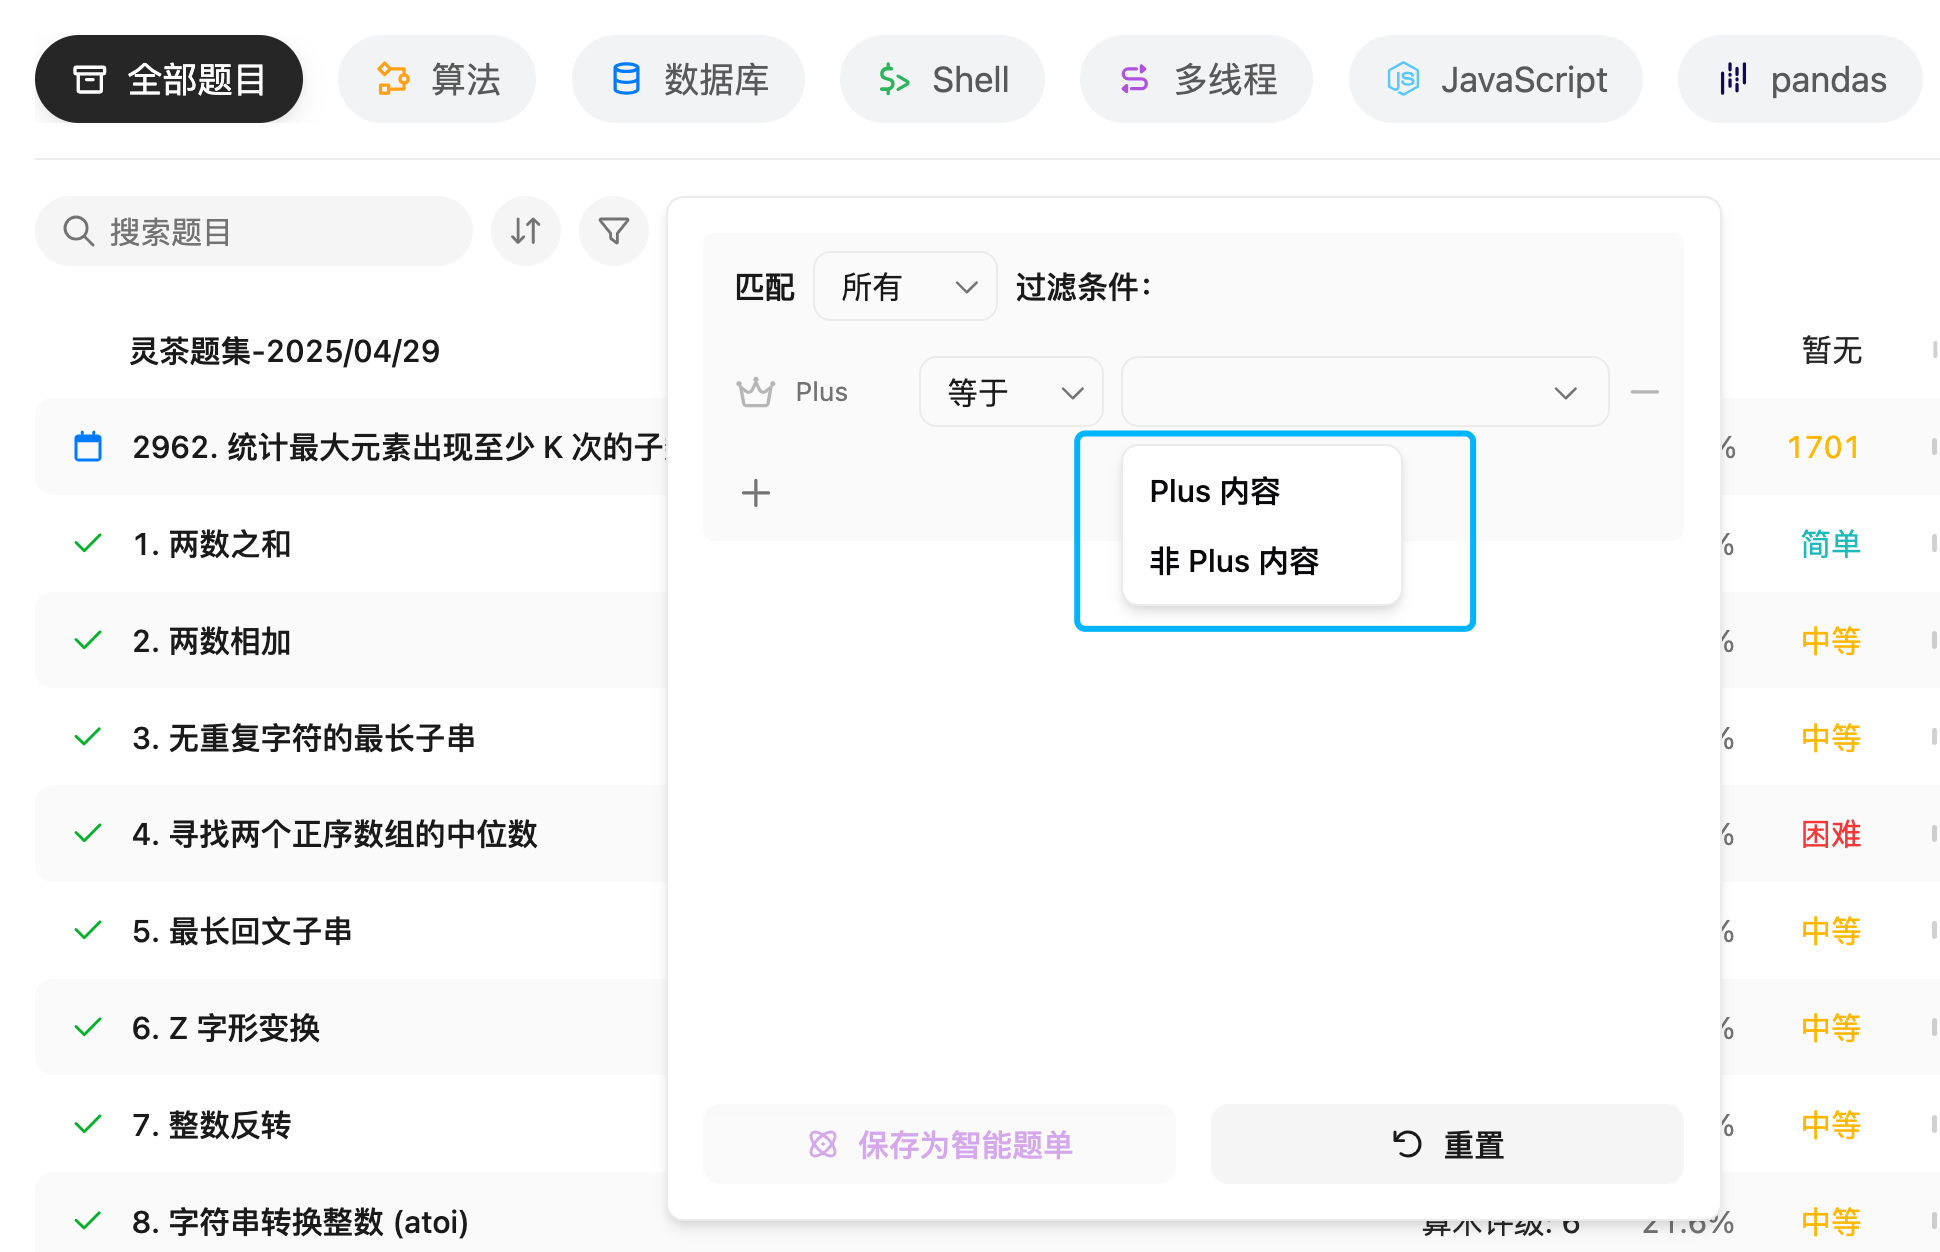Open problem 3. 无重复字符的最长子串
Screen dimensions: 1940x1252
tap(303, 738)
